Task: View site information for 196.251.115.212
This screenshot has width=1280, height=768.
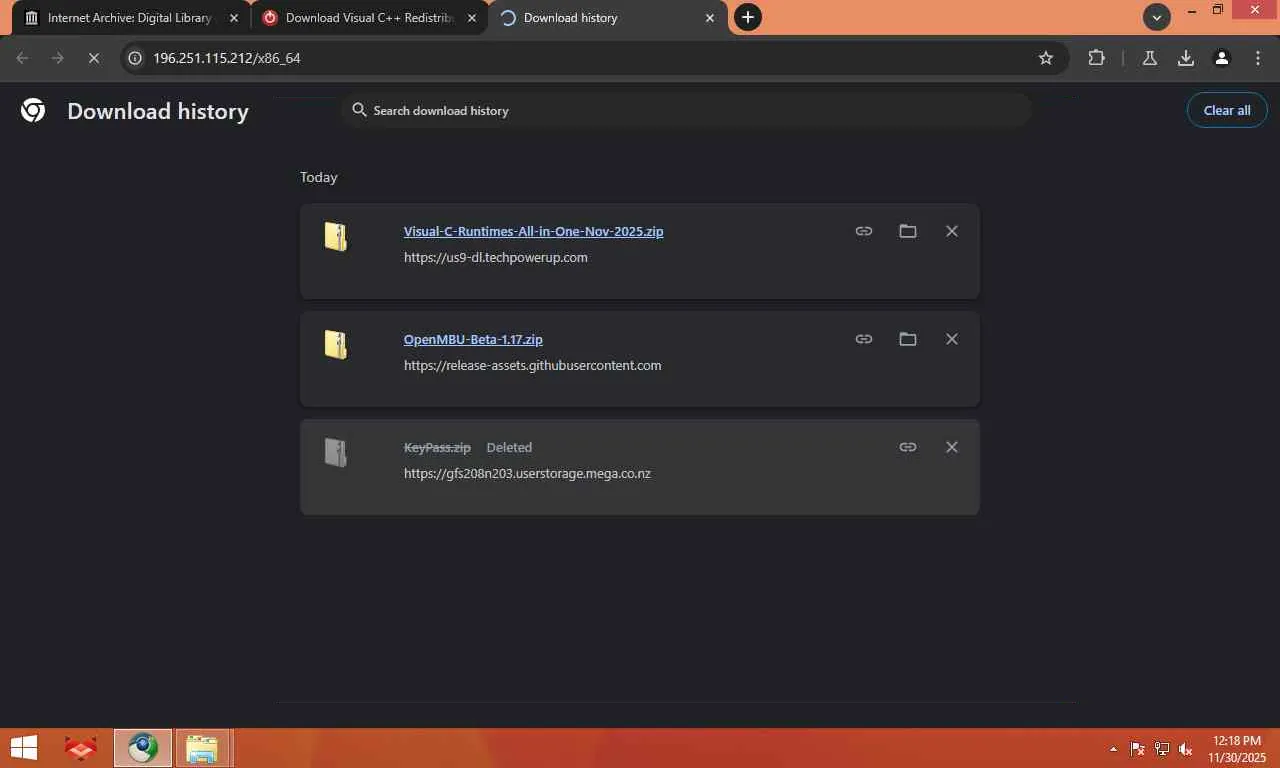Action: 136,58
